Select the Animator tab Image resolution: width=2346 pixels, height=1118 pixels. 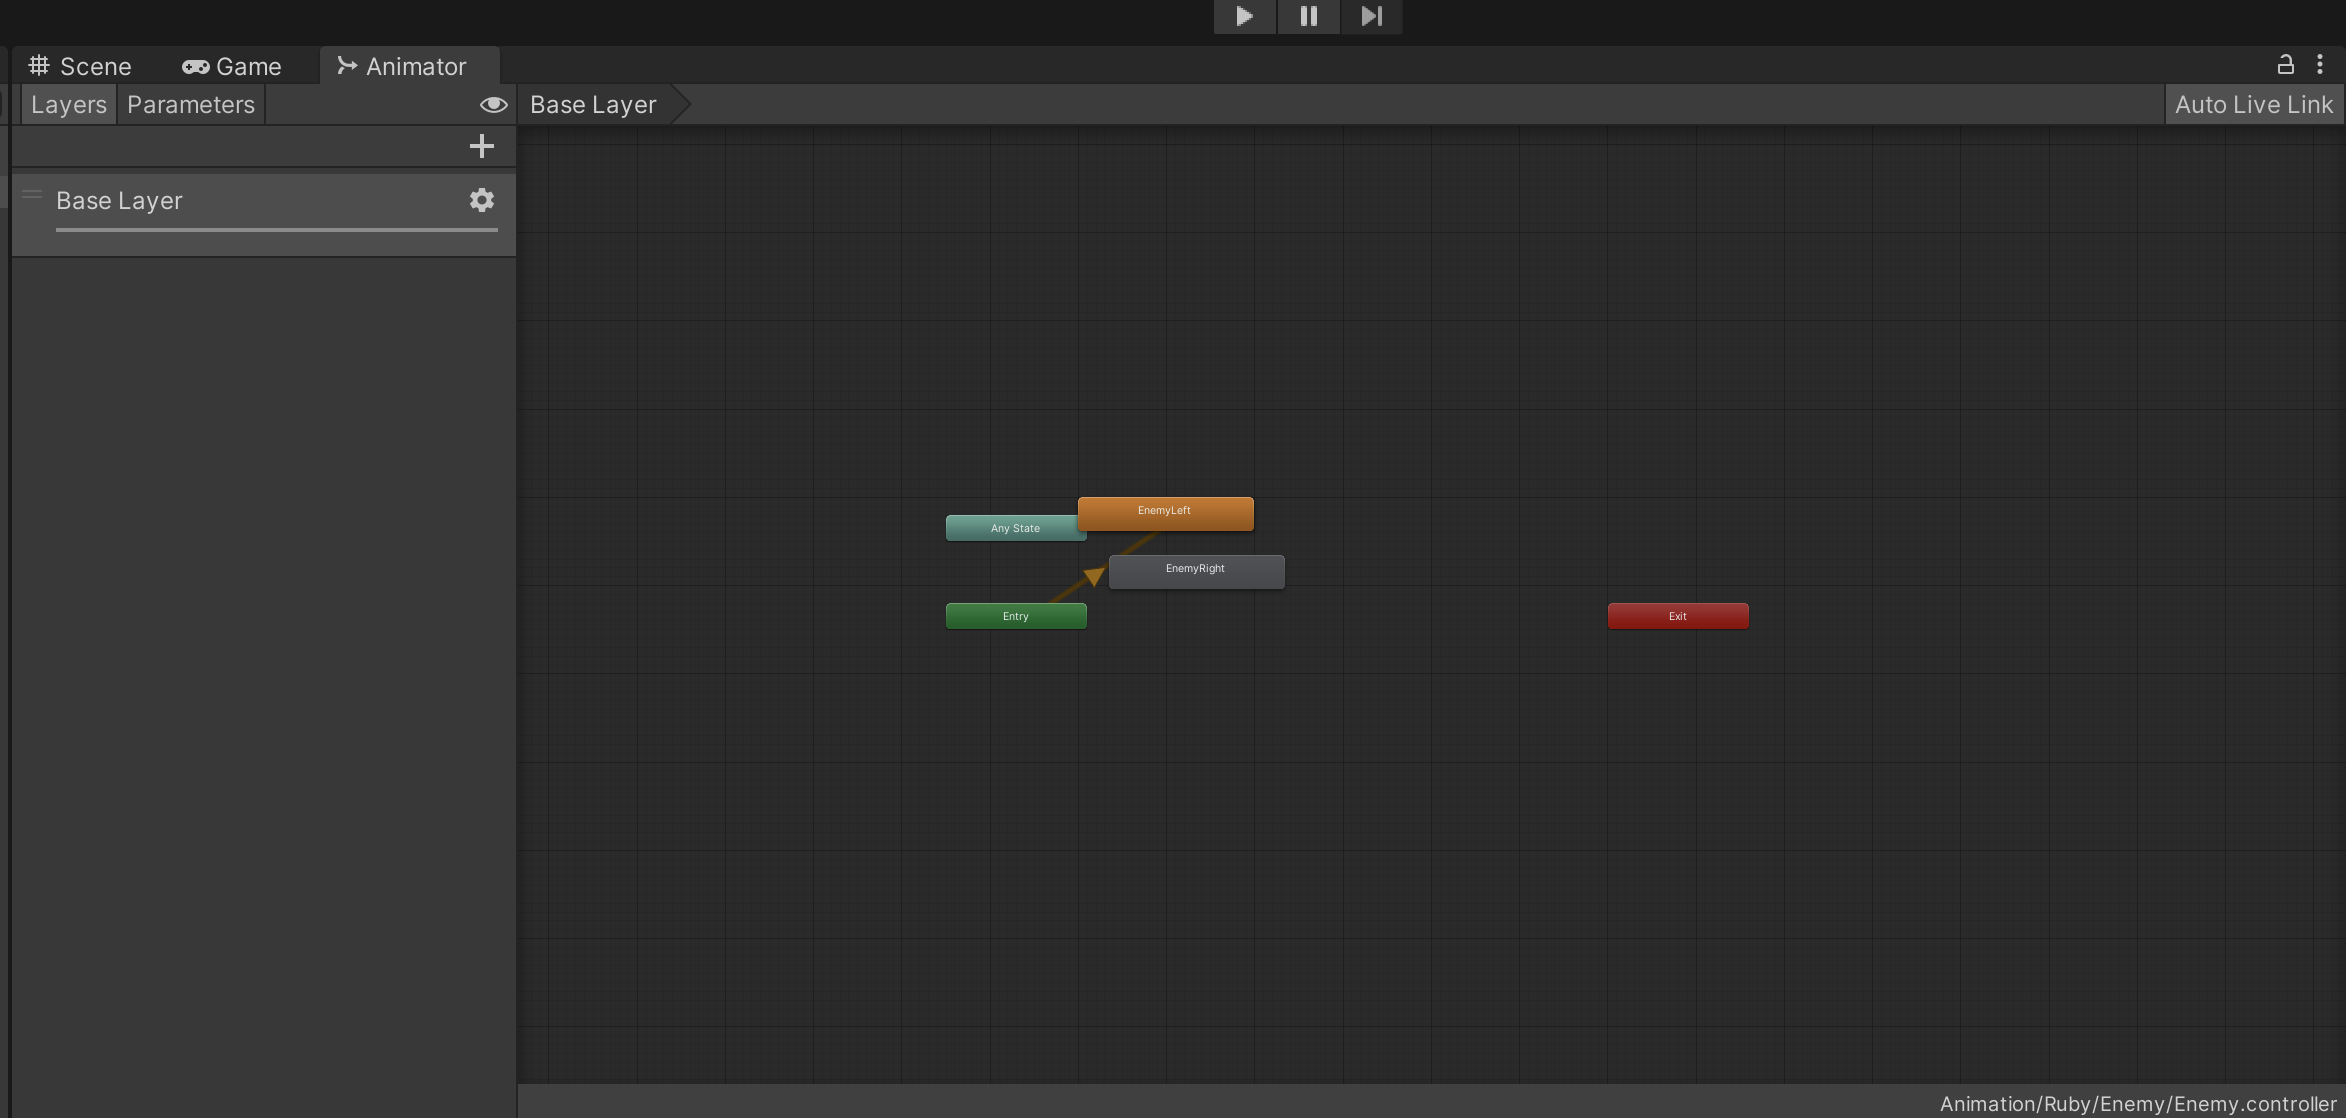pyautogui.click(x=402, y=66)
